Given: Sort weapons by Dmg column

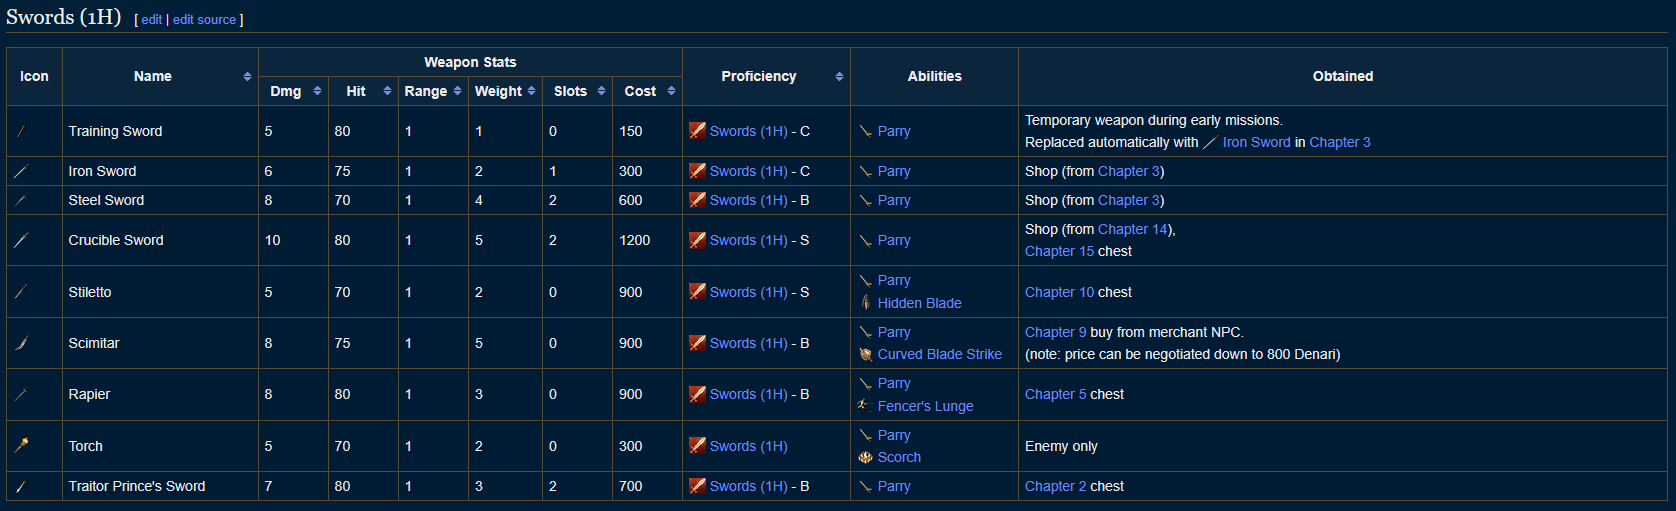Looking at the screenshot, I should pos(317,91).
